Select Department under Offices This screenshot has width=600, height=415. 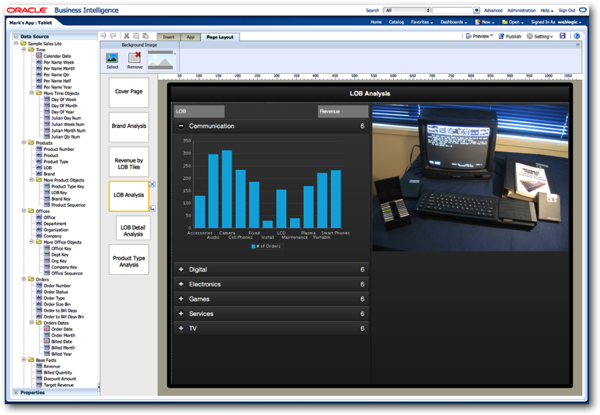point(55,223)
